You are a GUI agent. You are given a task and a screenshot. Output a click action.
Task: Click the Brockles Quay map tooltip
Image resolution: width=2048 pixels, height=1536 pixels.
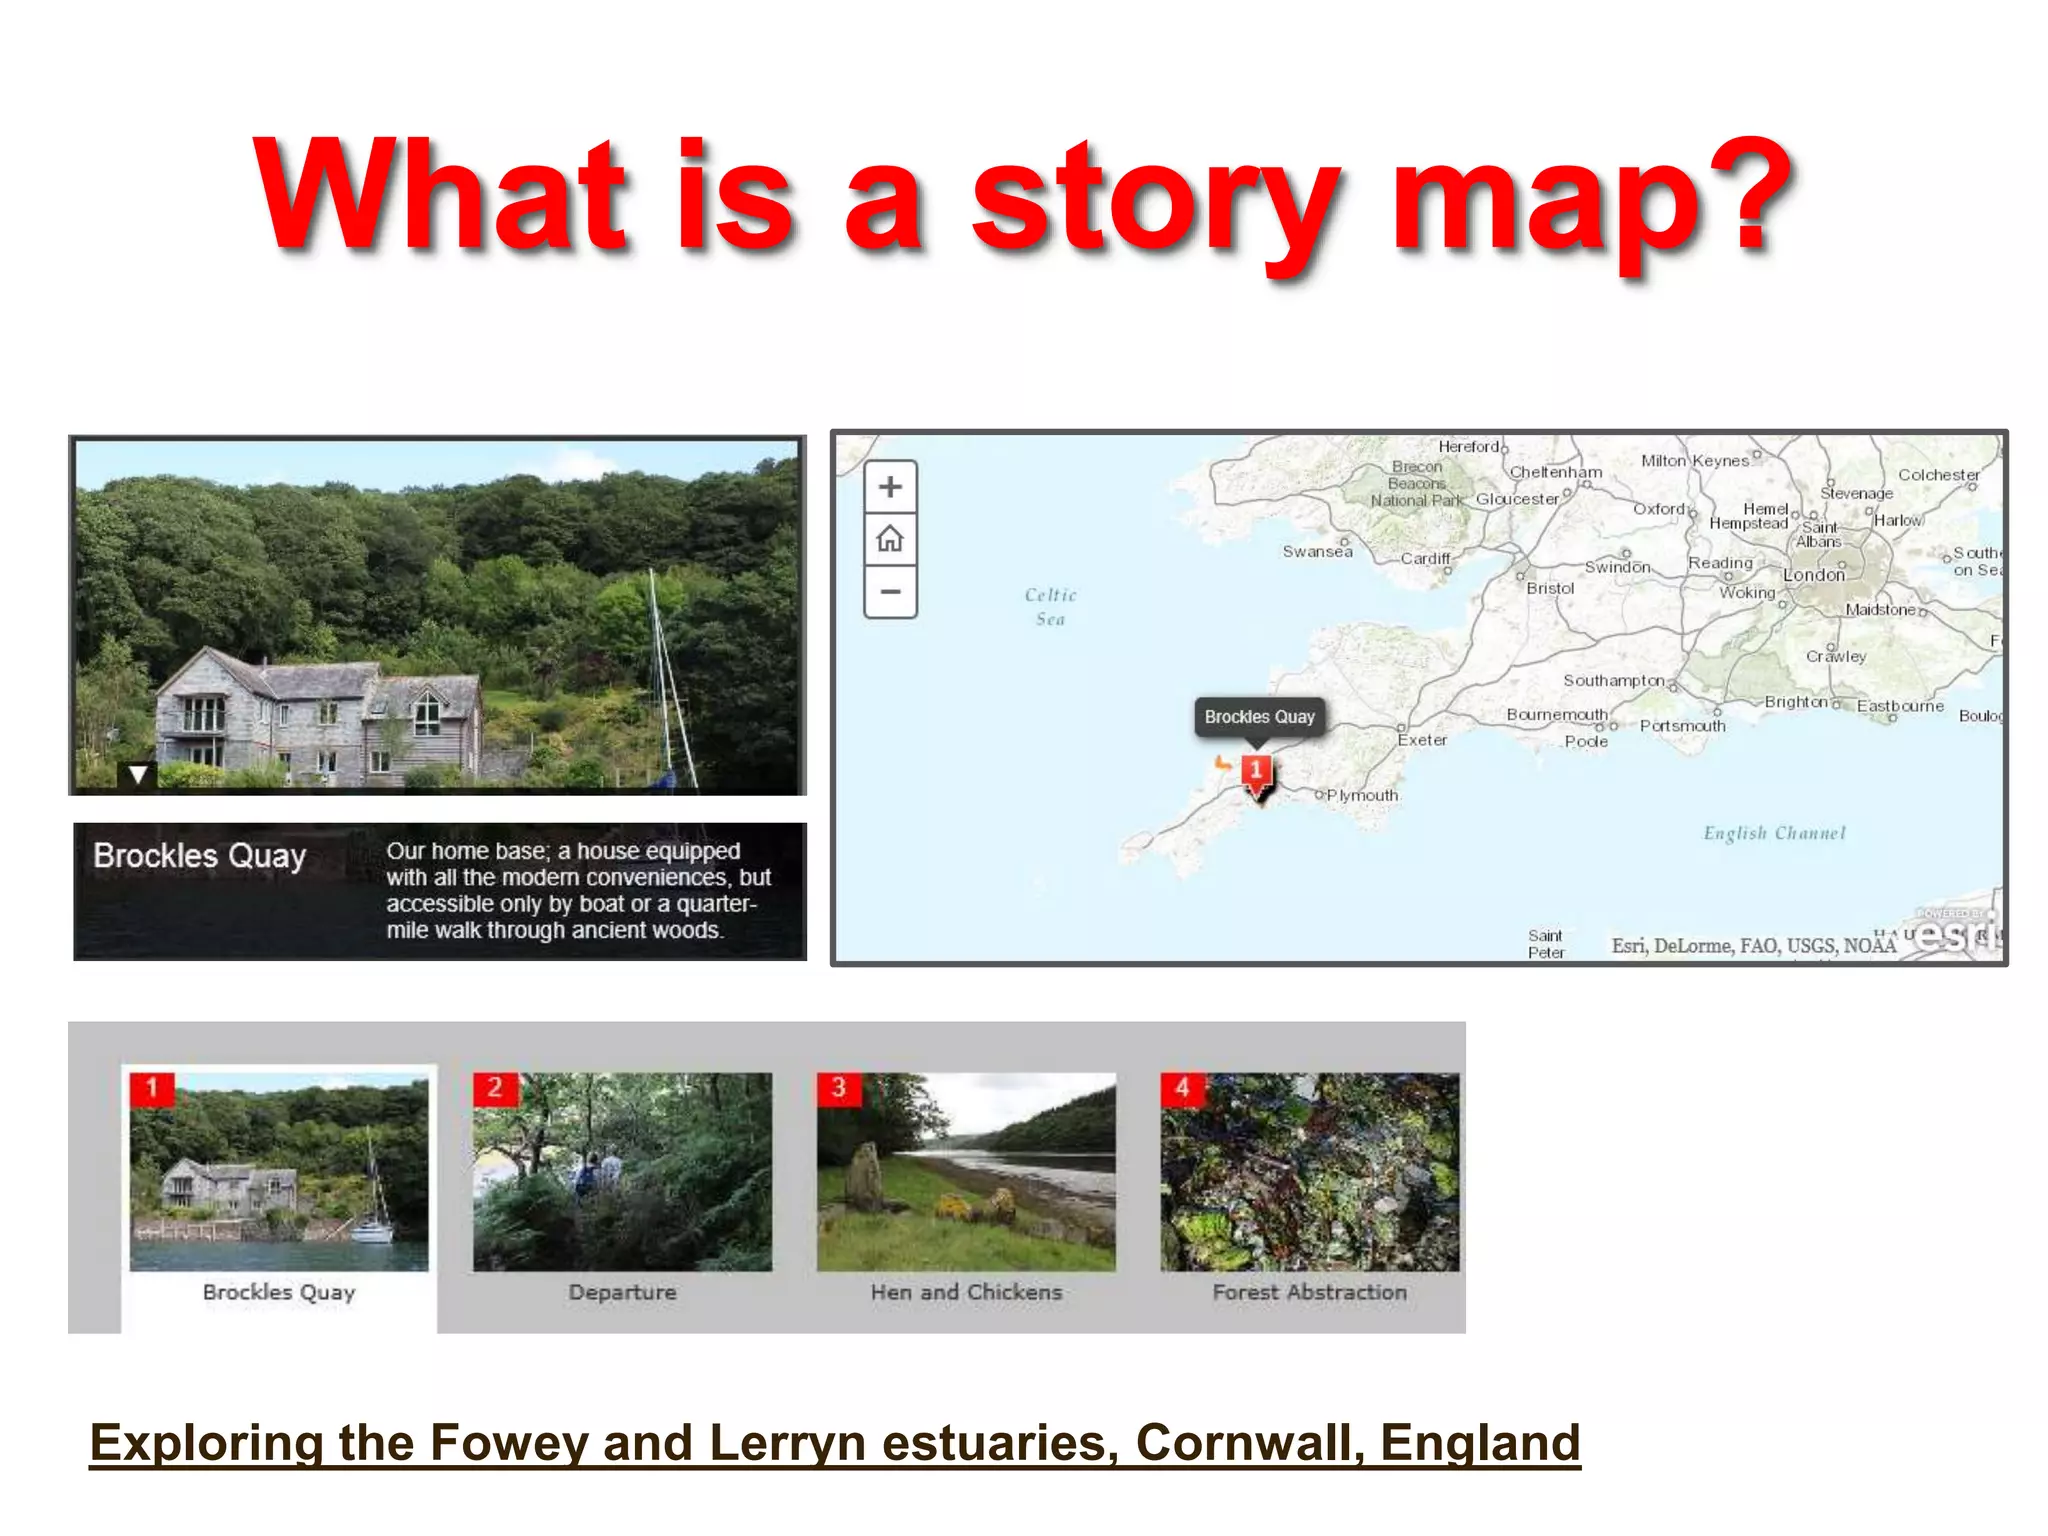pos(1259,717)
